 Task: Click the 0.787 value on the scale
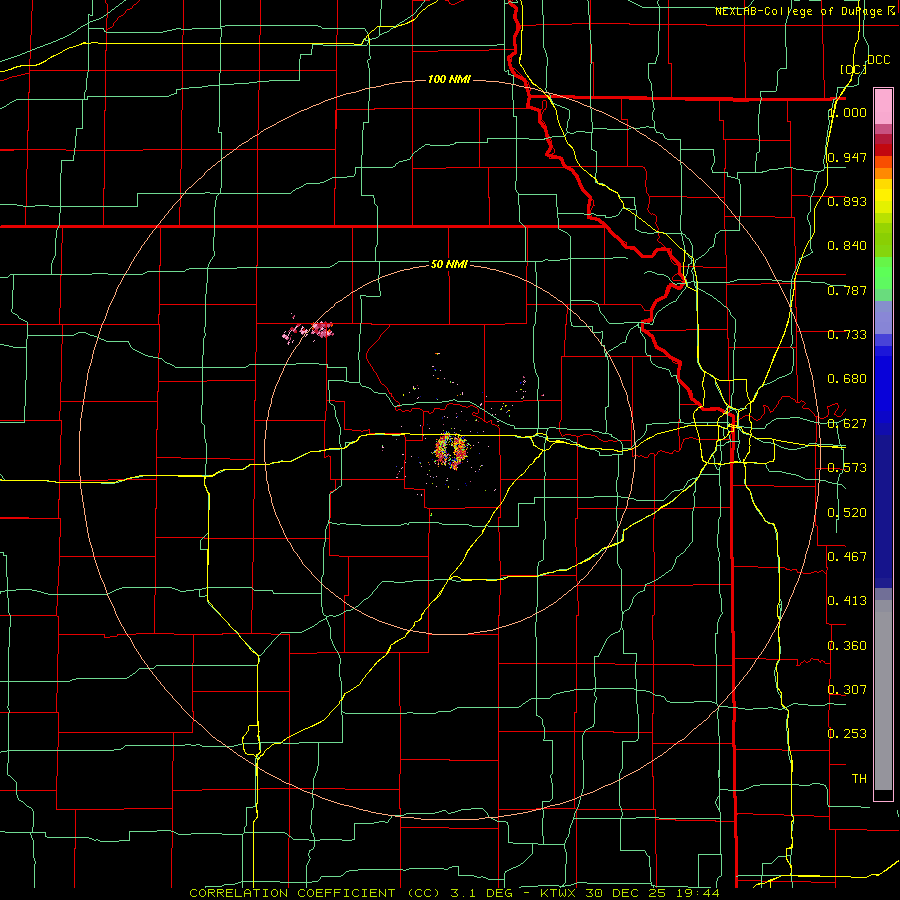click(x=847, y=290)
